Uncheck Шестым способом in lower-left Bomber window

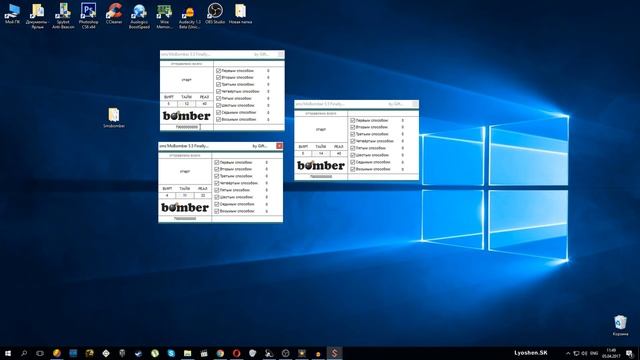point(217,197)
